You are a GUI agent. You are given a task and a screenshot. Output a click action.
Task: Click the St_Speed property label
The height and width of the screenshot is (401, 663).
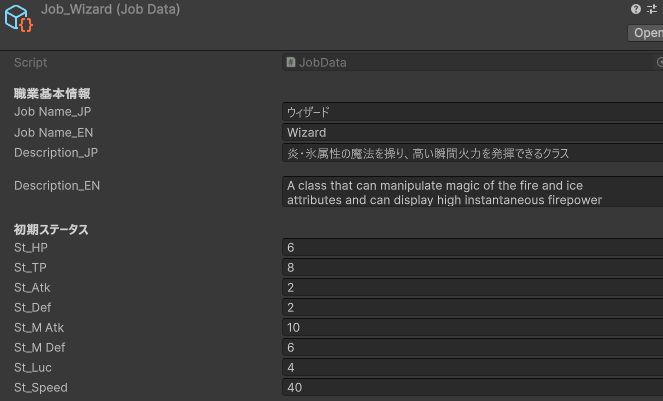tap(41, 387)
